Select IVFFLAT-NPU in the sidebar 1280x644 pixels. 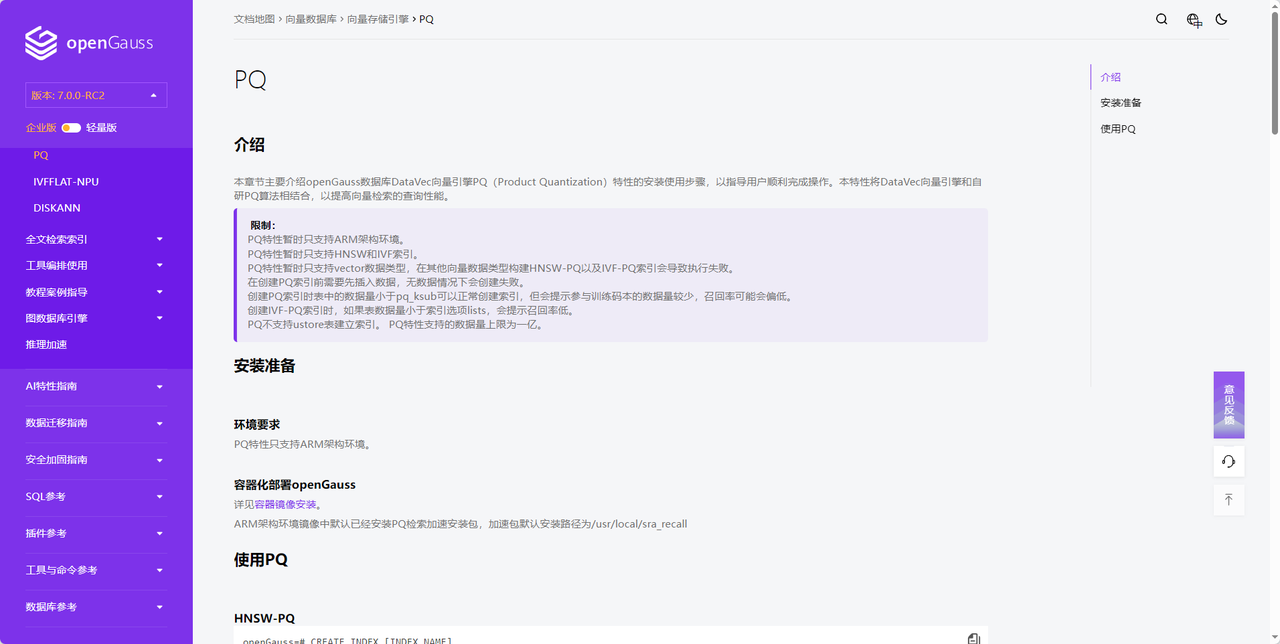[66, 182]
